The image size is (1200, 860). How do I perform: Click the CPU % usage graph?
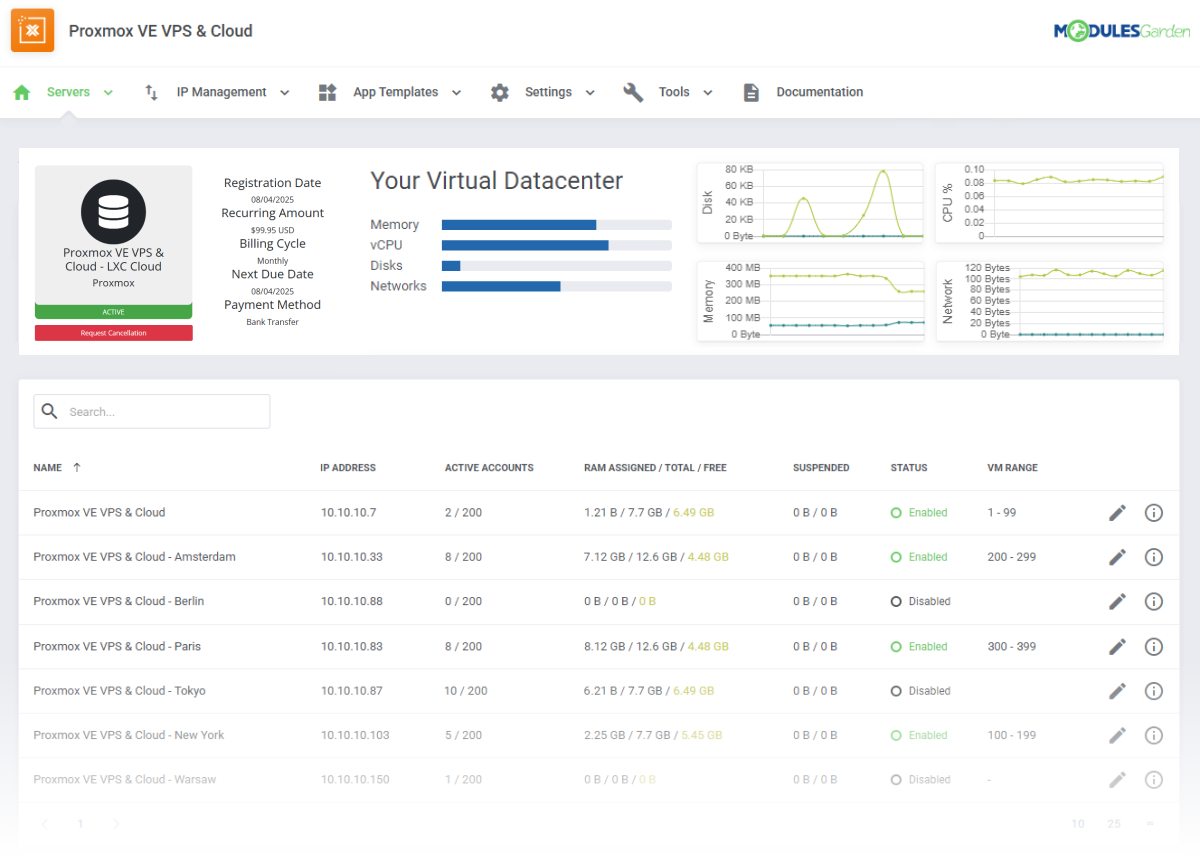pos(1050,204)
